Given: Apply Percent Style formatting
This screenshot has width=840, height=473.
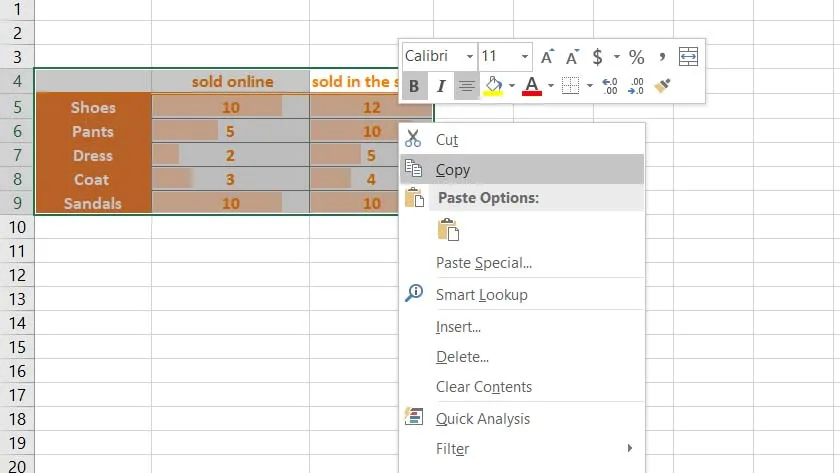Looking at the screenshot, I should point(636,56).
